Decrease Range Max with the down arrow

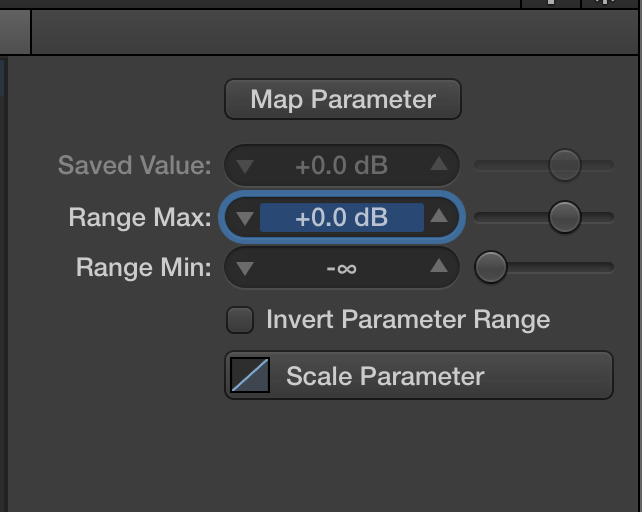click(246, 217)
